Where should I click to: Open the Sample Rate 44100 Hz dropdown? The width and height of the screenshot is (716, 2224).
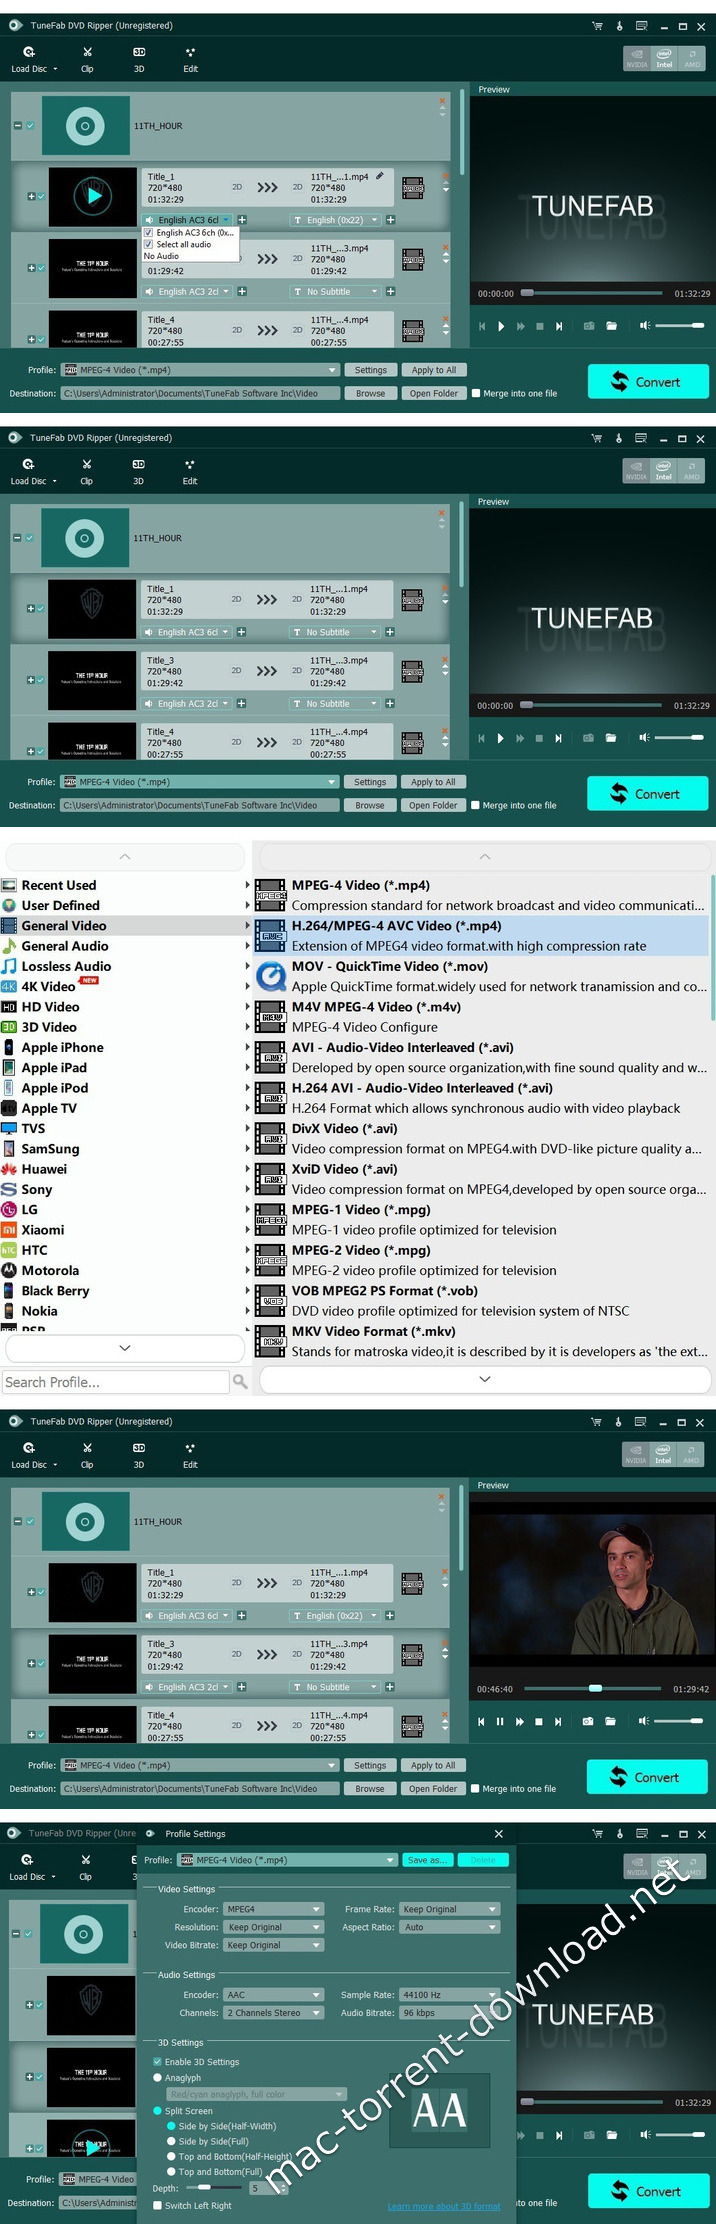point(449,1995)
